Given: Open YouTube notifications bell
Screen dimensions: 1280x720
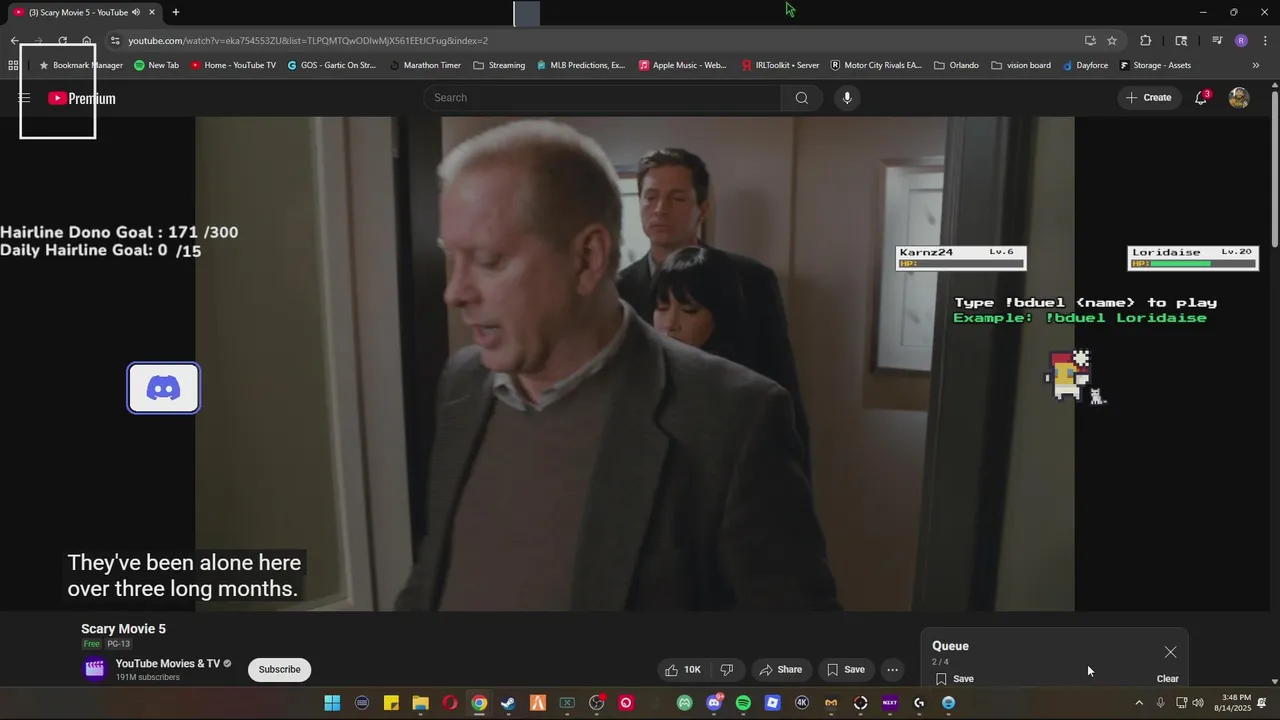Looking at the screenshot, I should pos(1201,98).
